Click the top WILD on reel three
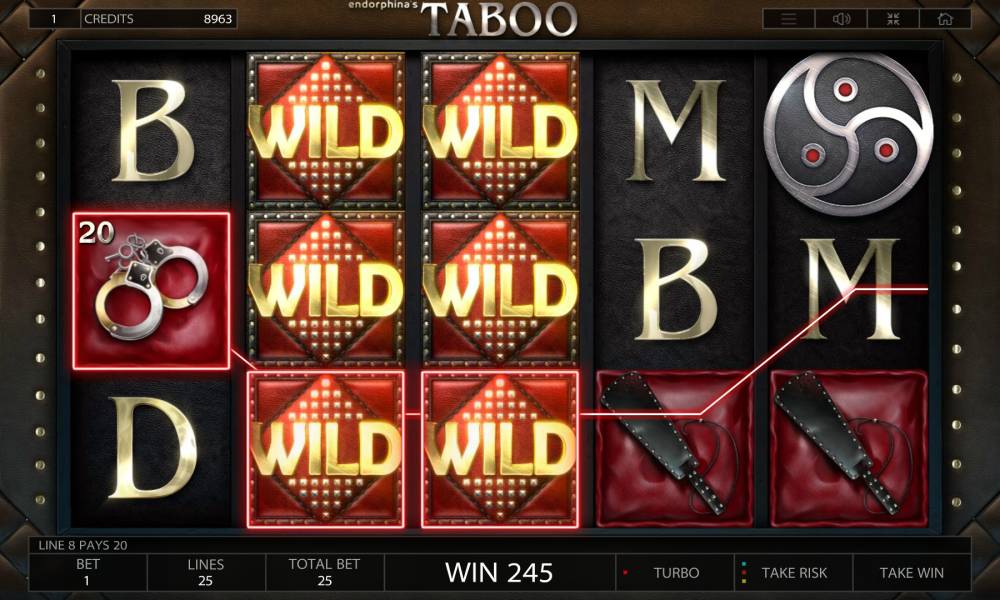This screenshot has height=600, width=1000. tap(500, 131)
